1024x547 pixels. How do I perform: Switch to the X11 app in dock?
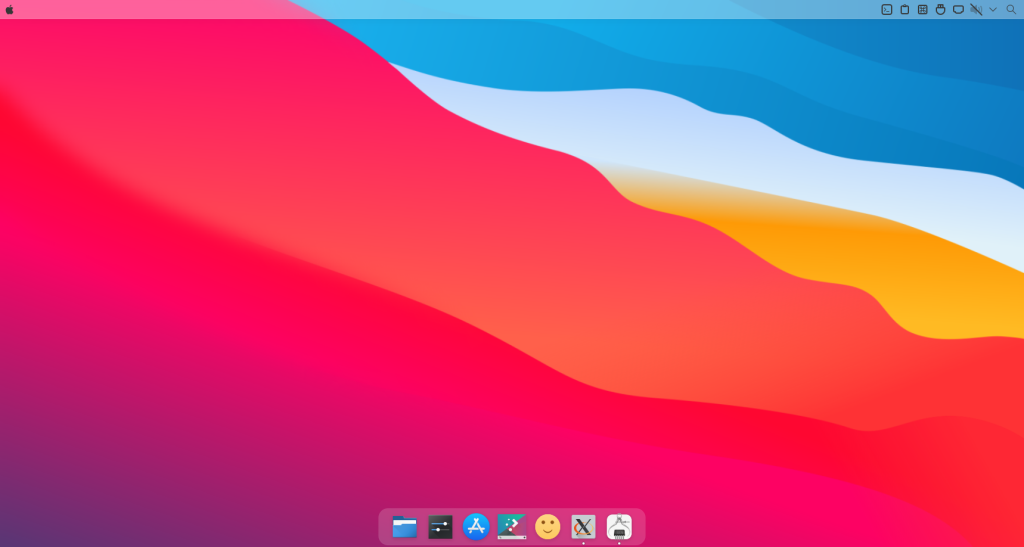[x=583, y=527]
